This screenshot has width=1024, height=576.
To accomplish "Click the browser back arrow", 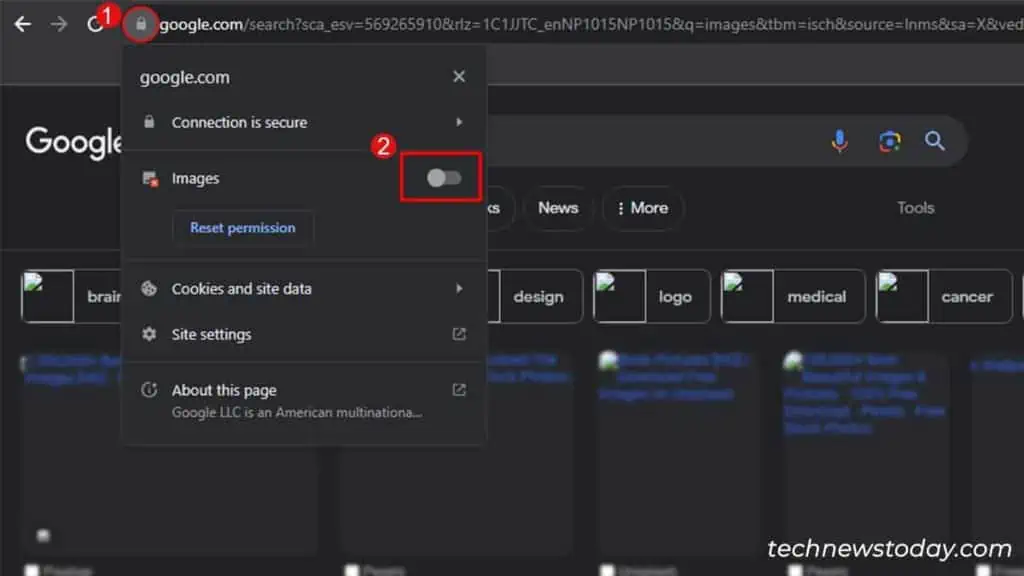I will pyautogui.click(x=22, y=25).
